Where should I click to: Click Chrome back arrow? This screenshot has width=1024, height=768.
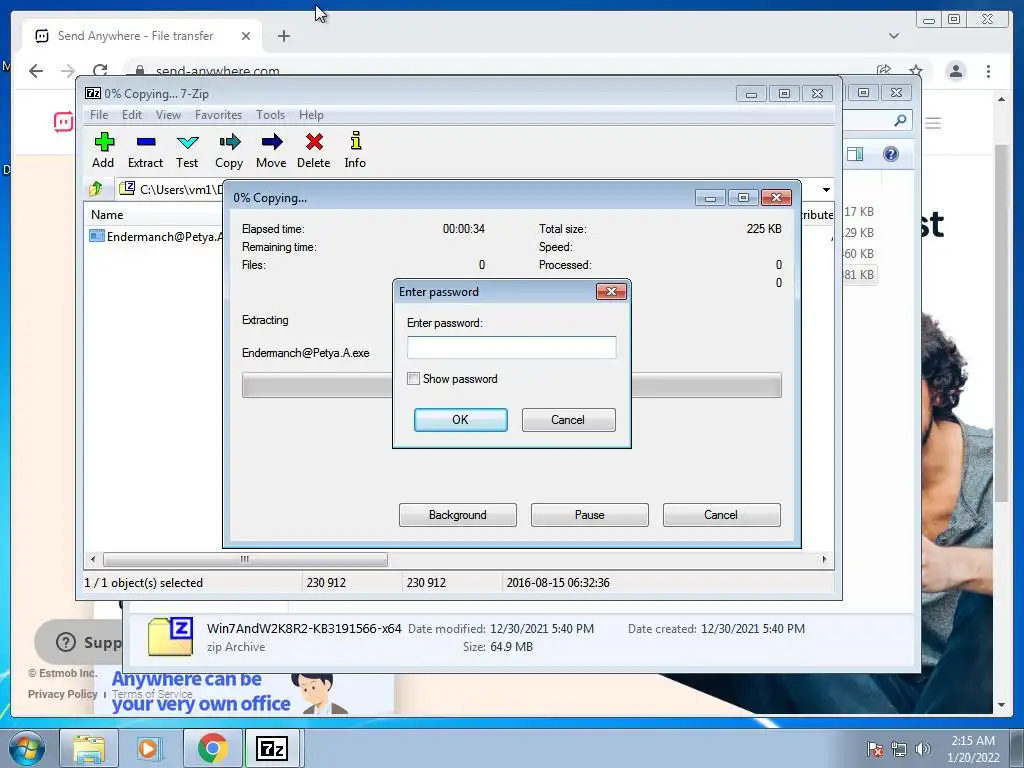(36, 71)
